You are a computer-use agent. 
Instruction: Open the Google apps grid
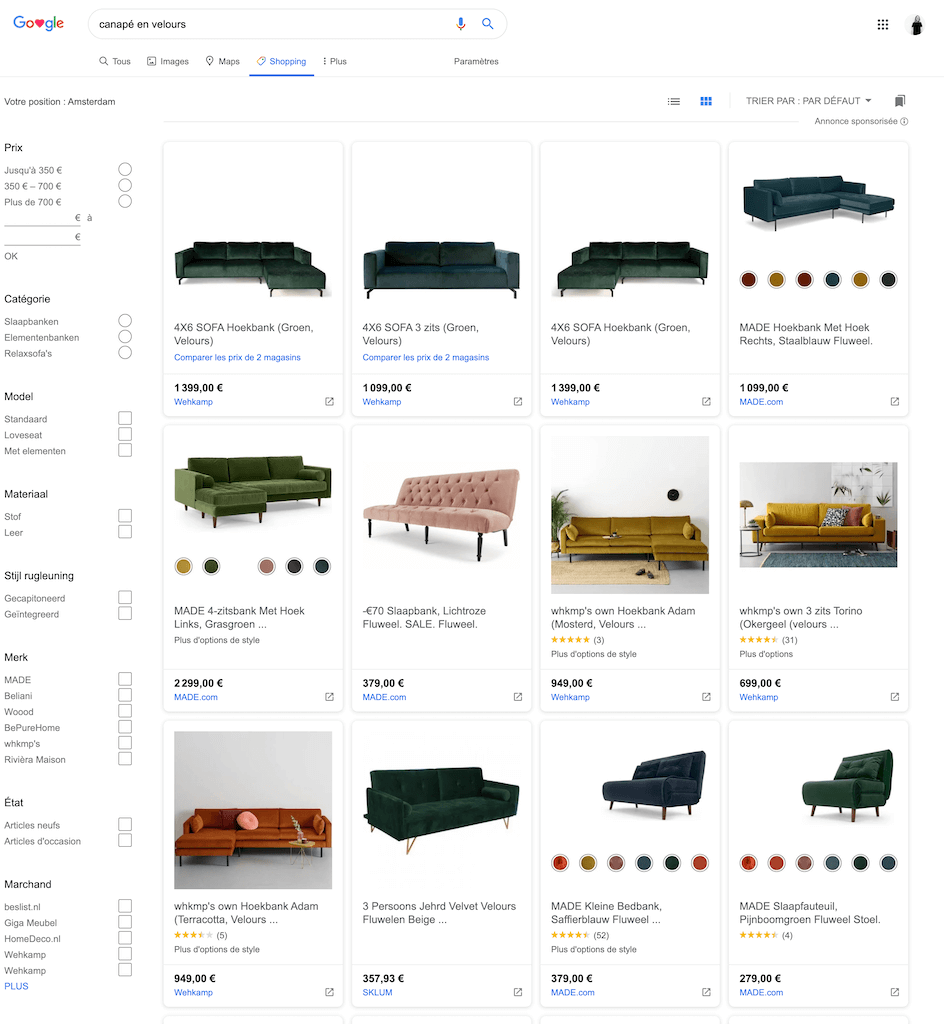883,25
